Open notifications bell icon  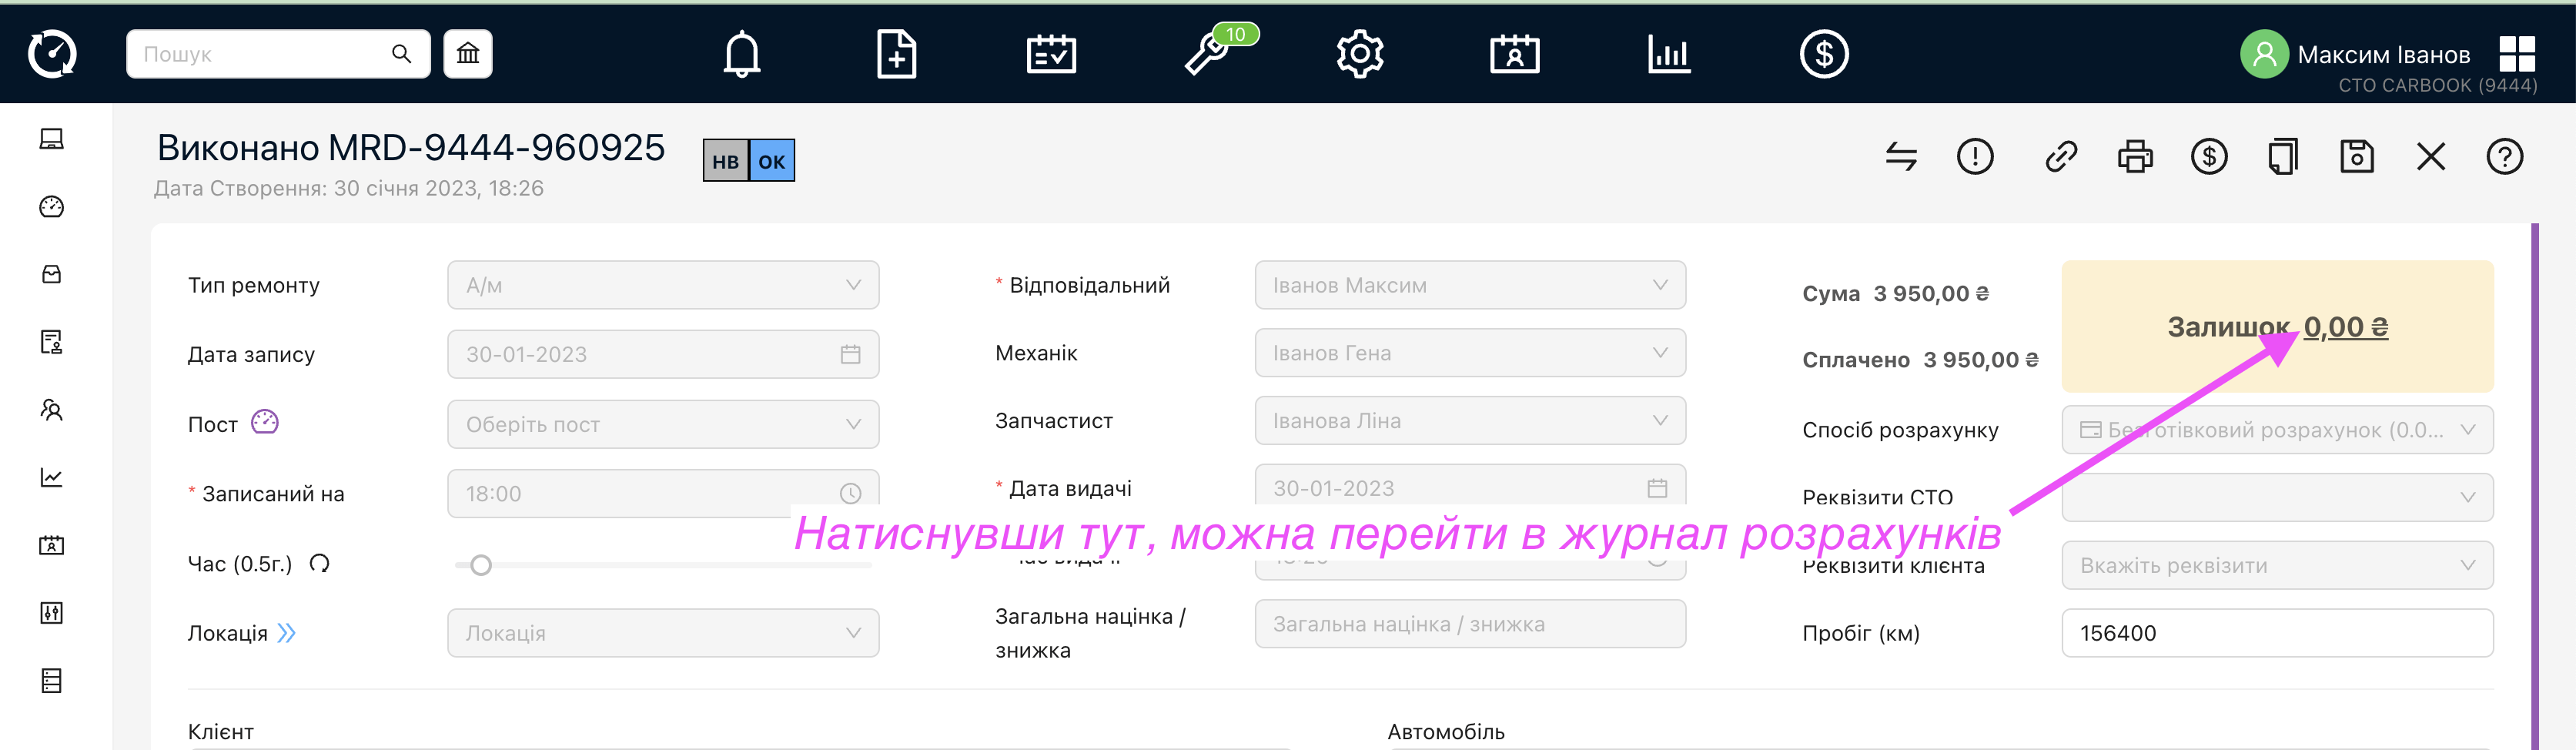(x=741, y=54)
